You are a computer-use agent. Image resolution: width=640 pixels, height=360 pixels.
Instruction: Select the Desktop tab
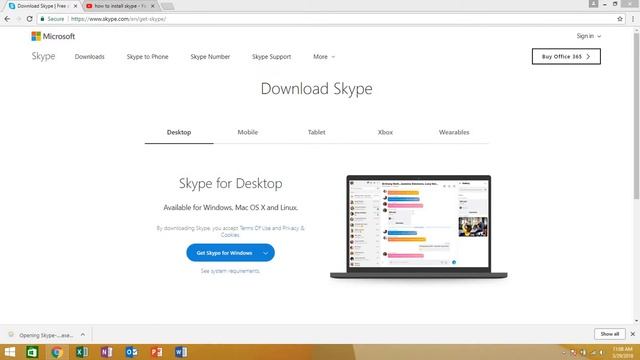pyautogui.click(x=179, y=132)
